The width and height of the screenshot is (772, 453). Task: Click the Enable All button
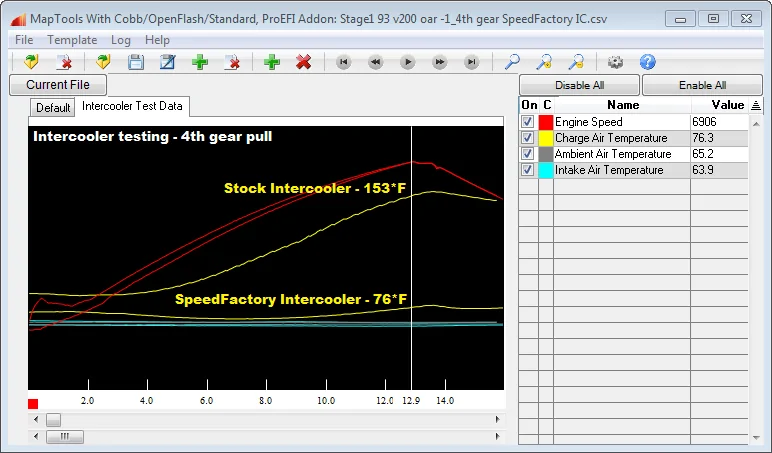[703, 85]
